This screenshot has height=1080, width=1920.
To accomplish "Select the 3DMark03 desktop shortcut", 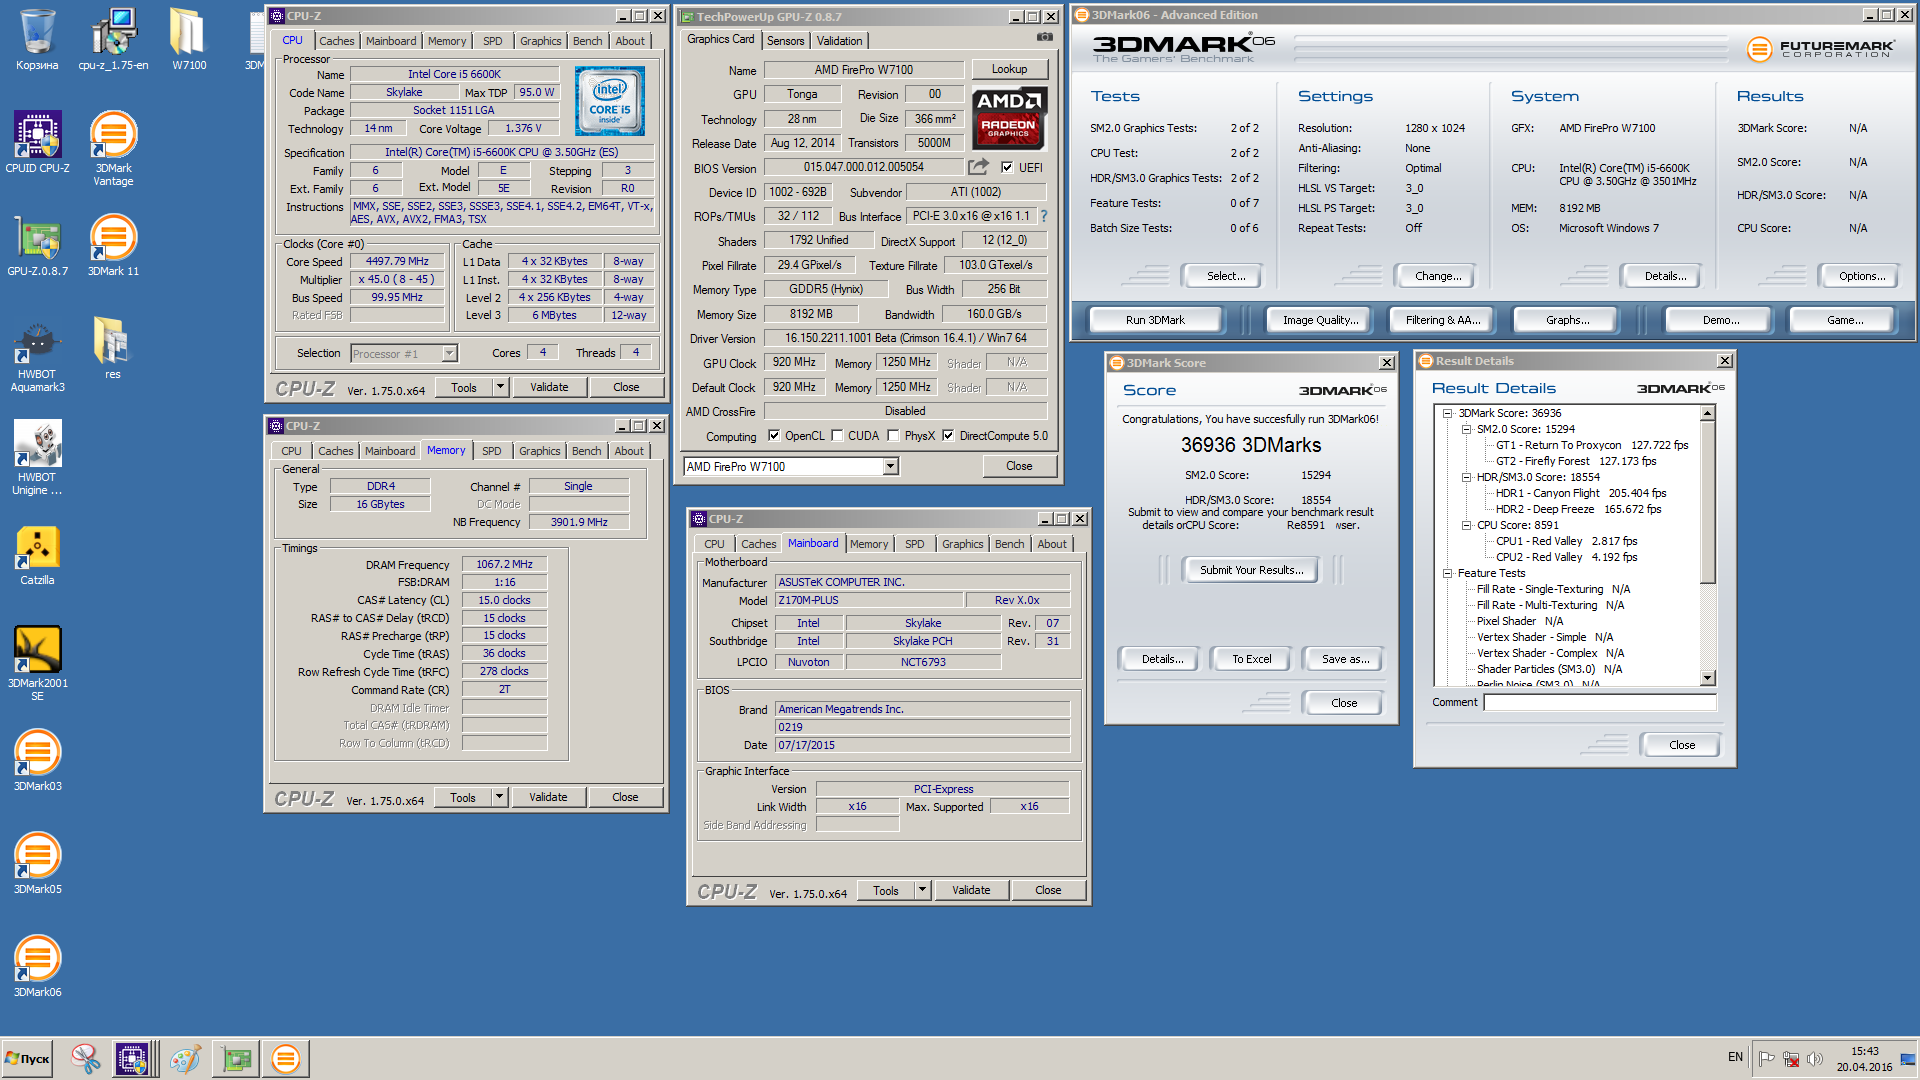I will 37,760.
